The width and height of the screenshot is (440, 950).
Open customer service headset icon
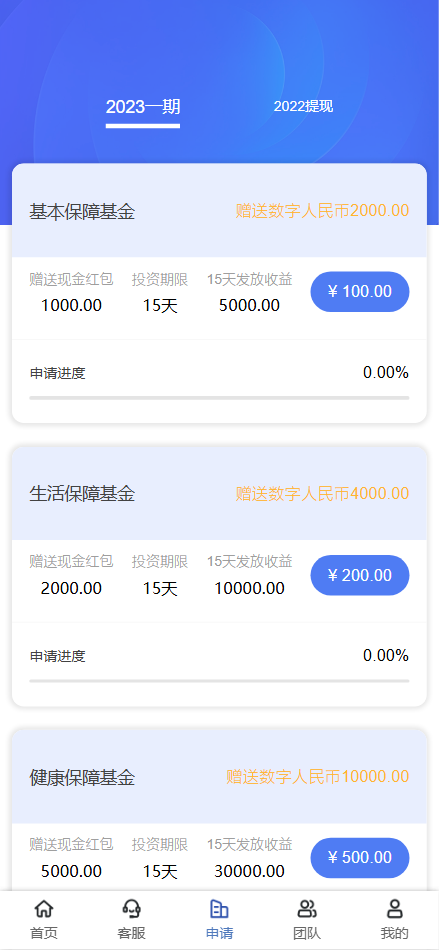pos(132,909)
